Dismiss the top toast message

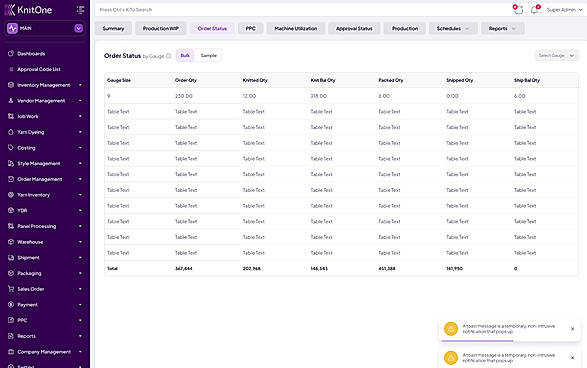click(572, 329)
